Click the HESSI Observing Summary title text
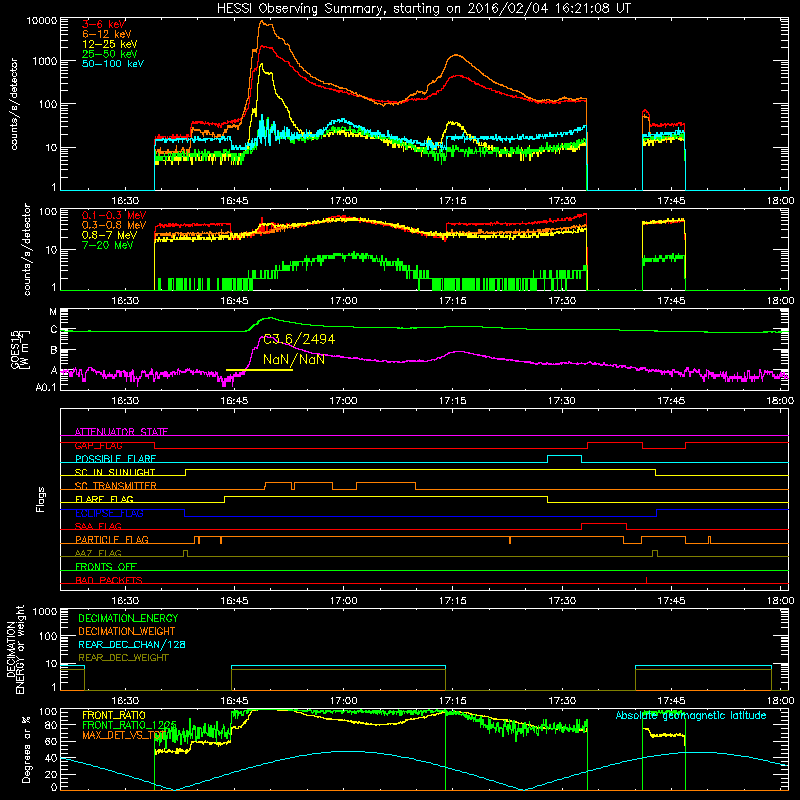Screen dimensions: 800x800 (423, 8)
